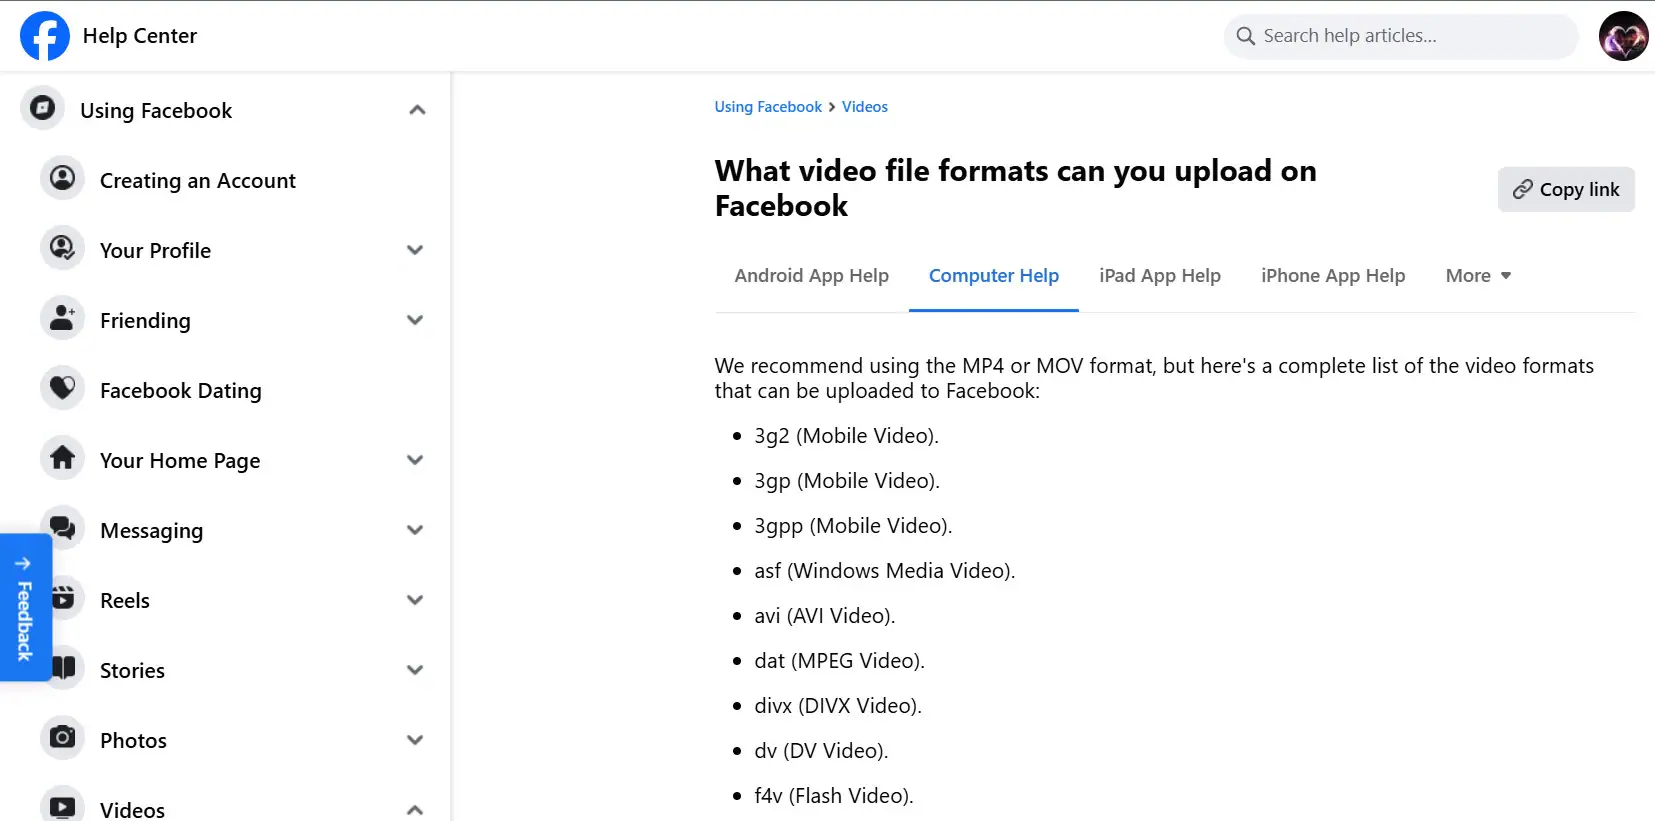
Task: Click the 'dv (DV Video).' list item
Action: pyautogui.click(x=821, y=751)
